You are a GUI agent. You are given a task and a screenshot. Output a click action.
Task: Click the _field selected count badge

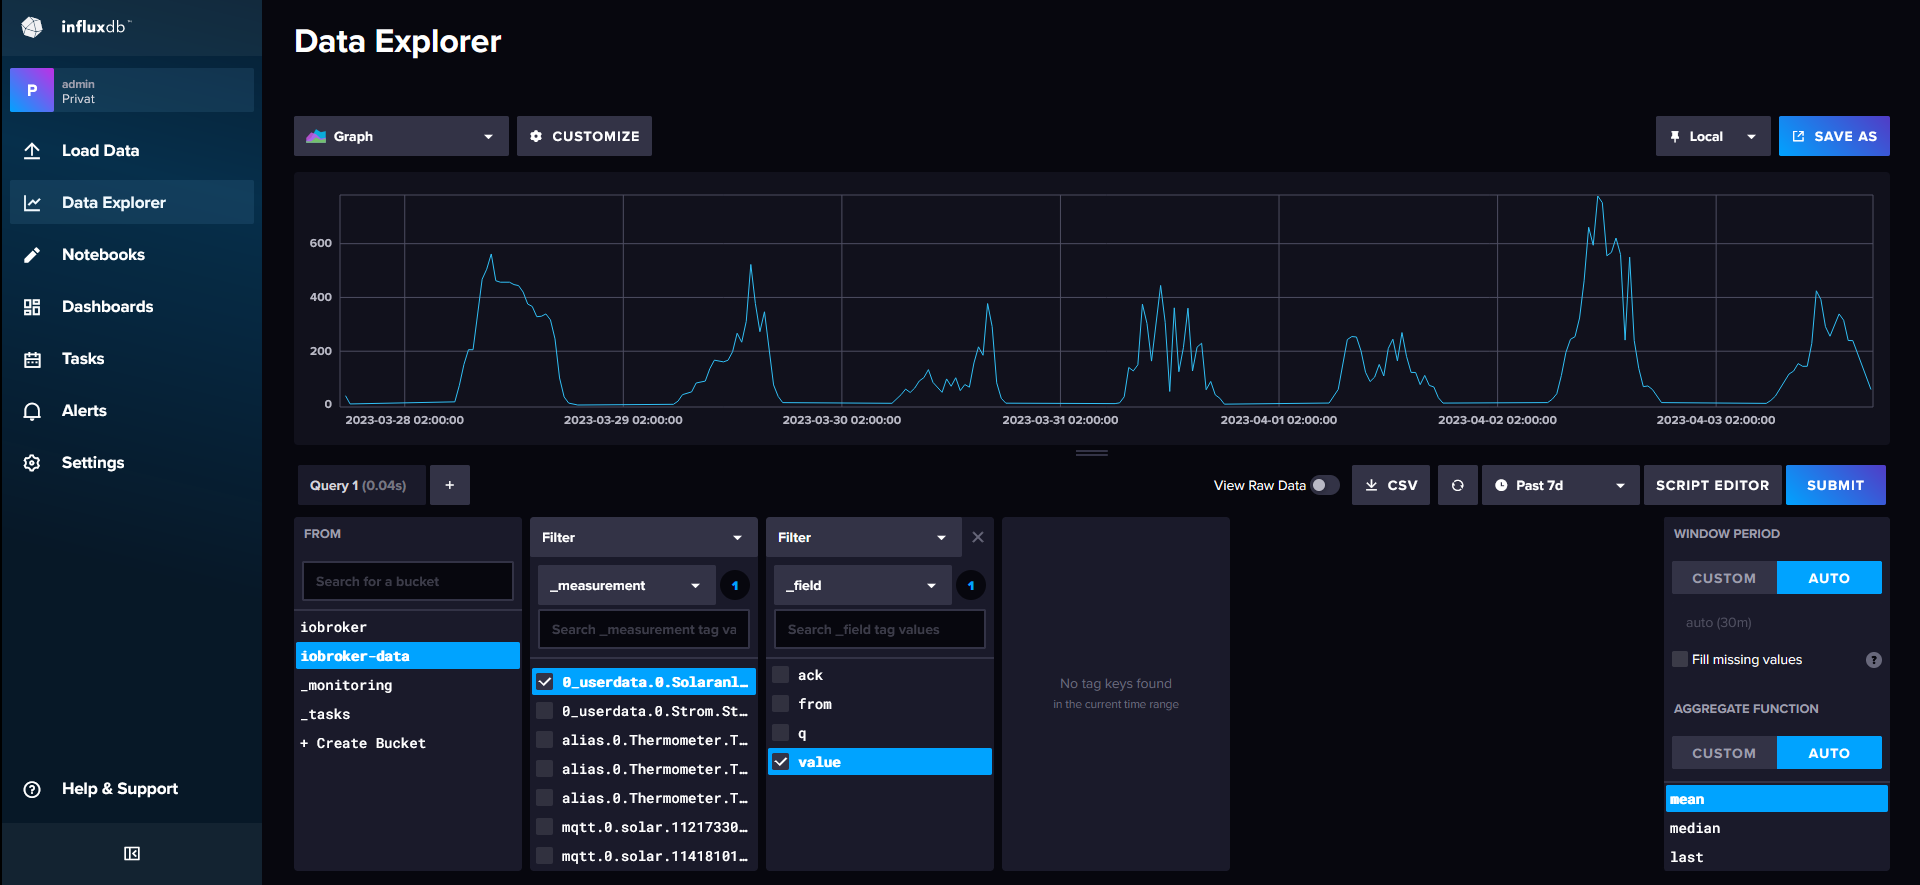[971, 585]
